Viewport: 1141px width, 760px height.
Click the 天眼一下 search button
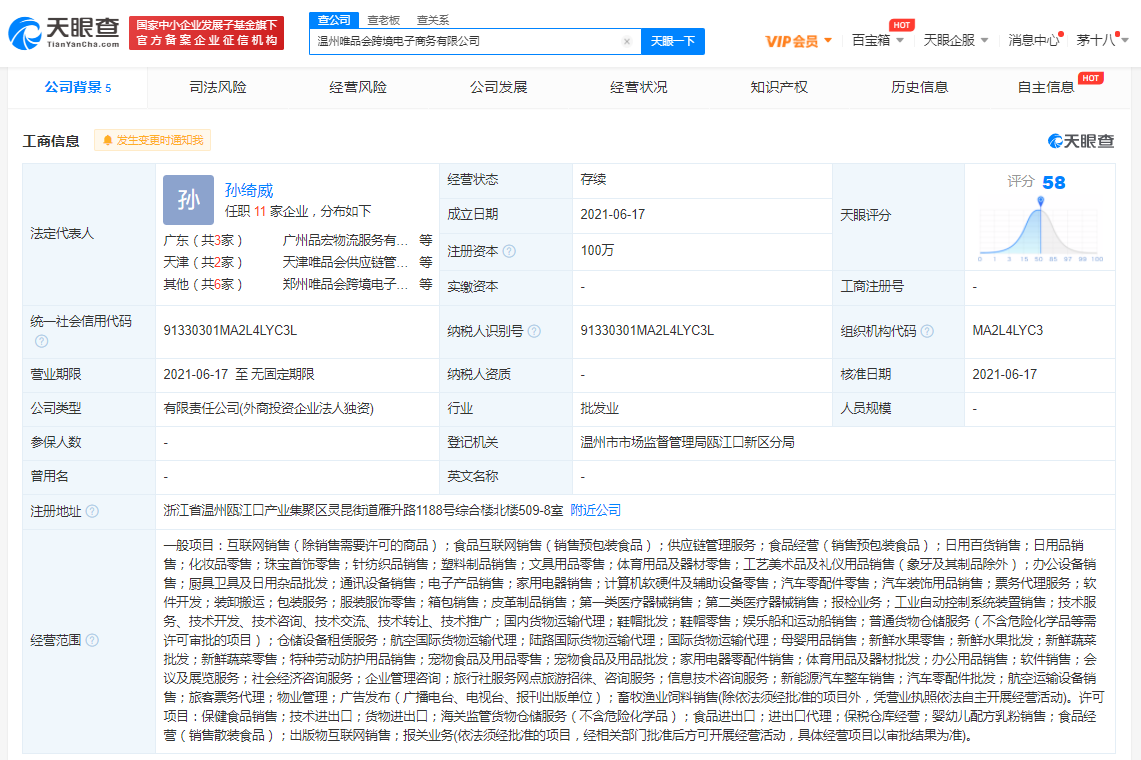672,41
